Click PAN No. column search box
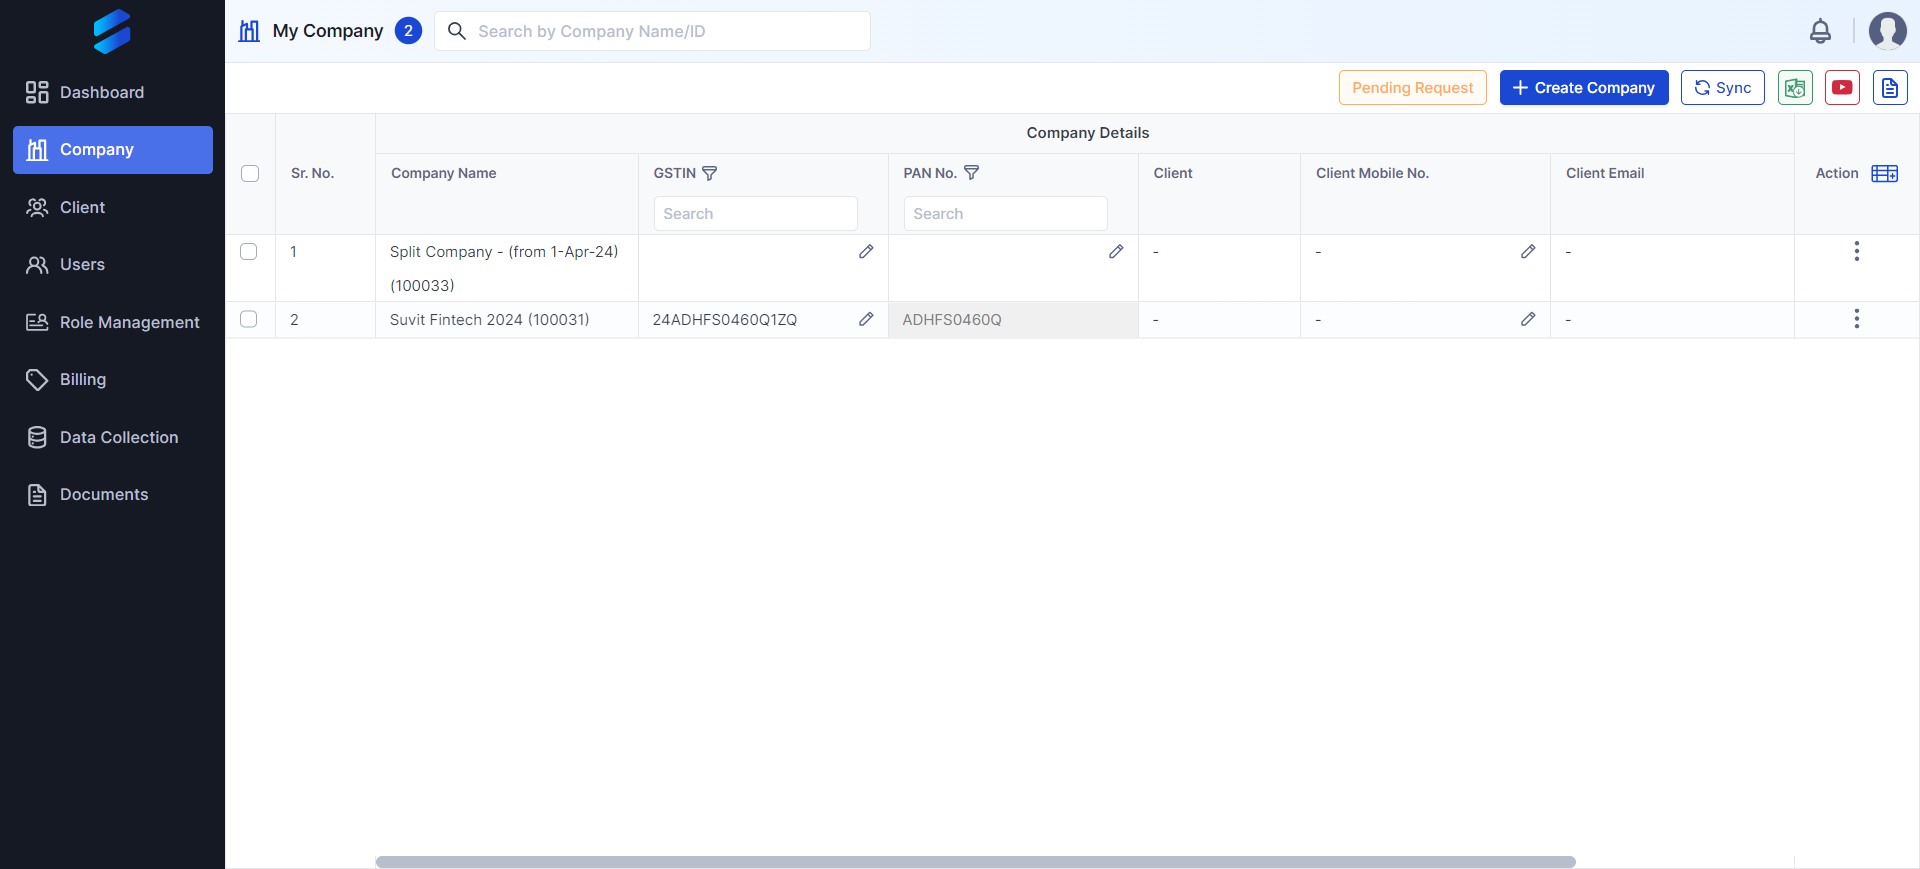Screen dimensions: 1920x869 pyautogui.click(x=1005, y=214)
